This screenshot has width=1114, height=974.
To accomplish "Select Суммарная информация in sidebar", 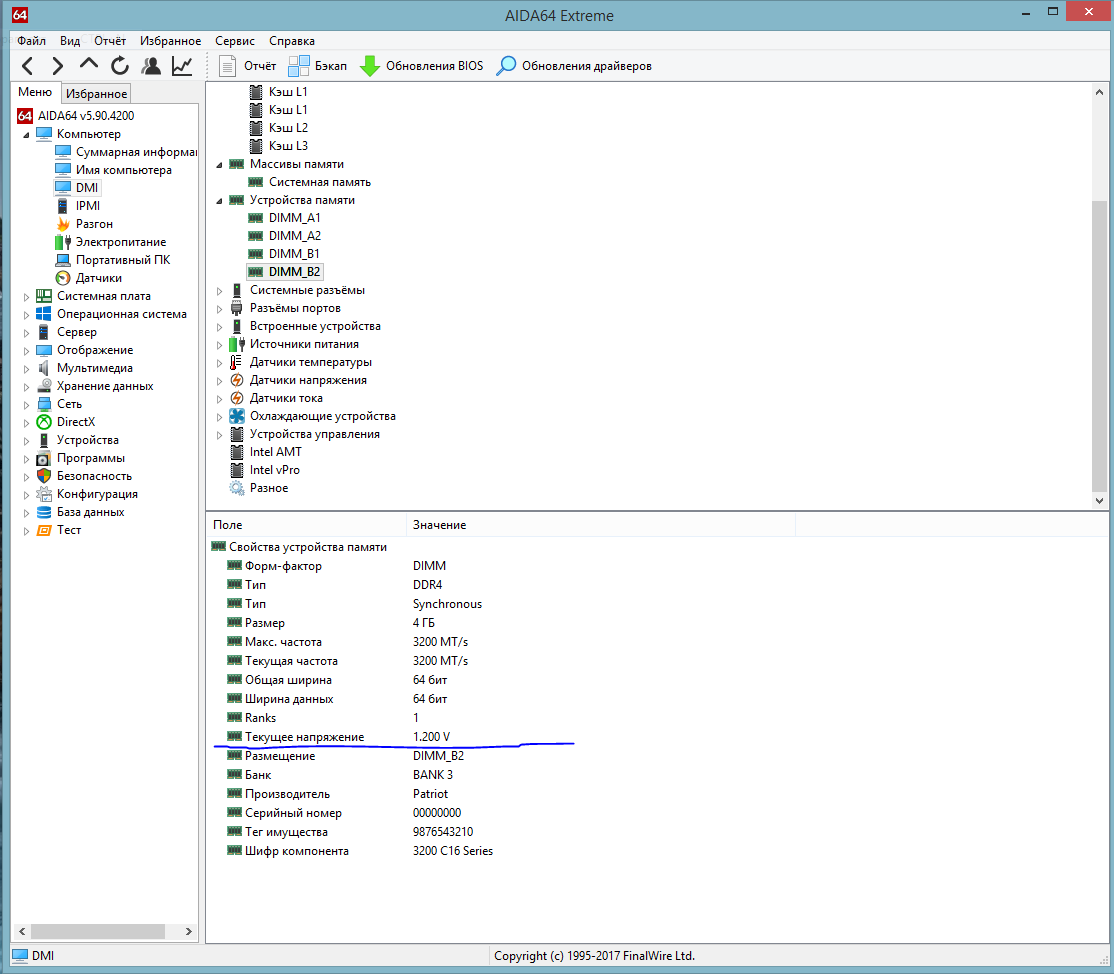I will click(x=126, y=152).
